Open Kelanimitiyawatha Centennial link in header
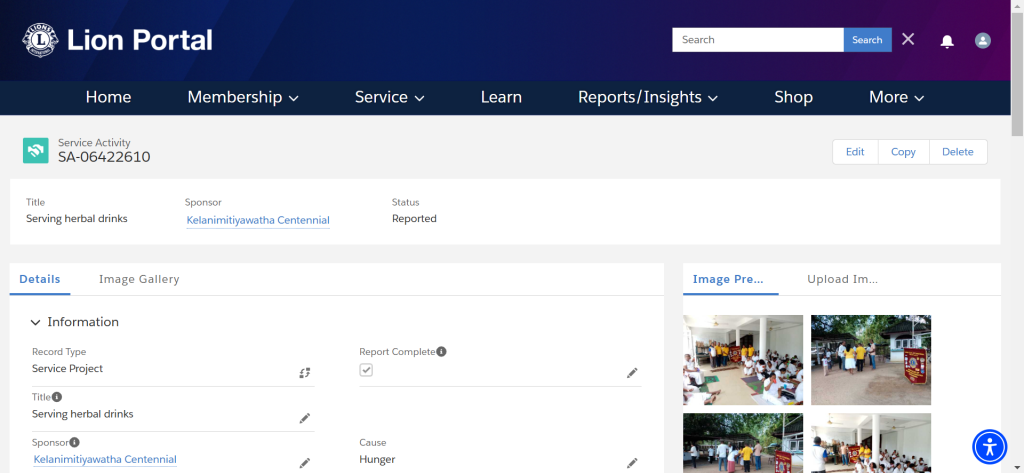Screen dimensions: 1024x473 tap(258, 220)
